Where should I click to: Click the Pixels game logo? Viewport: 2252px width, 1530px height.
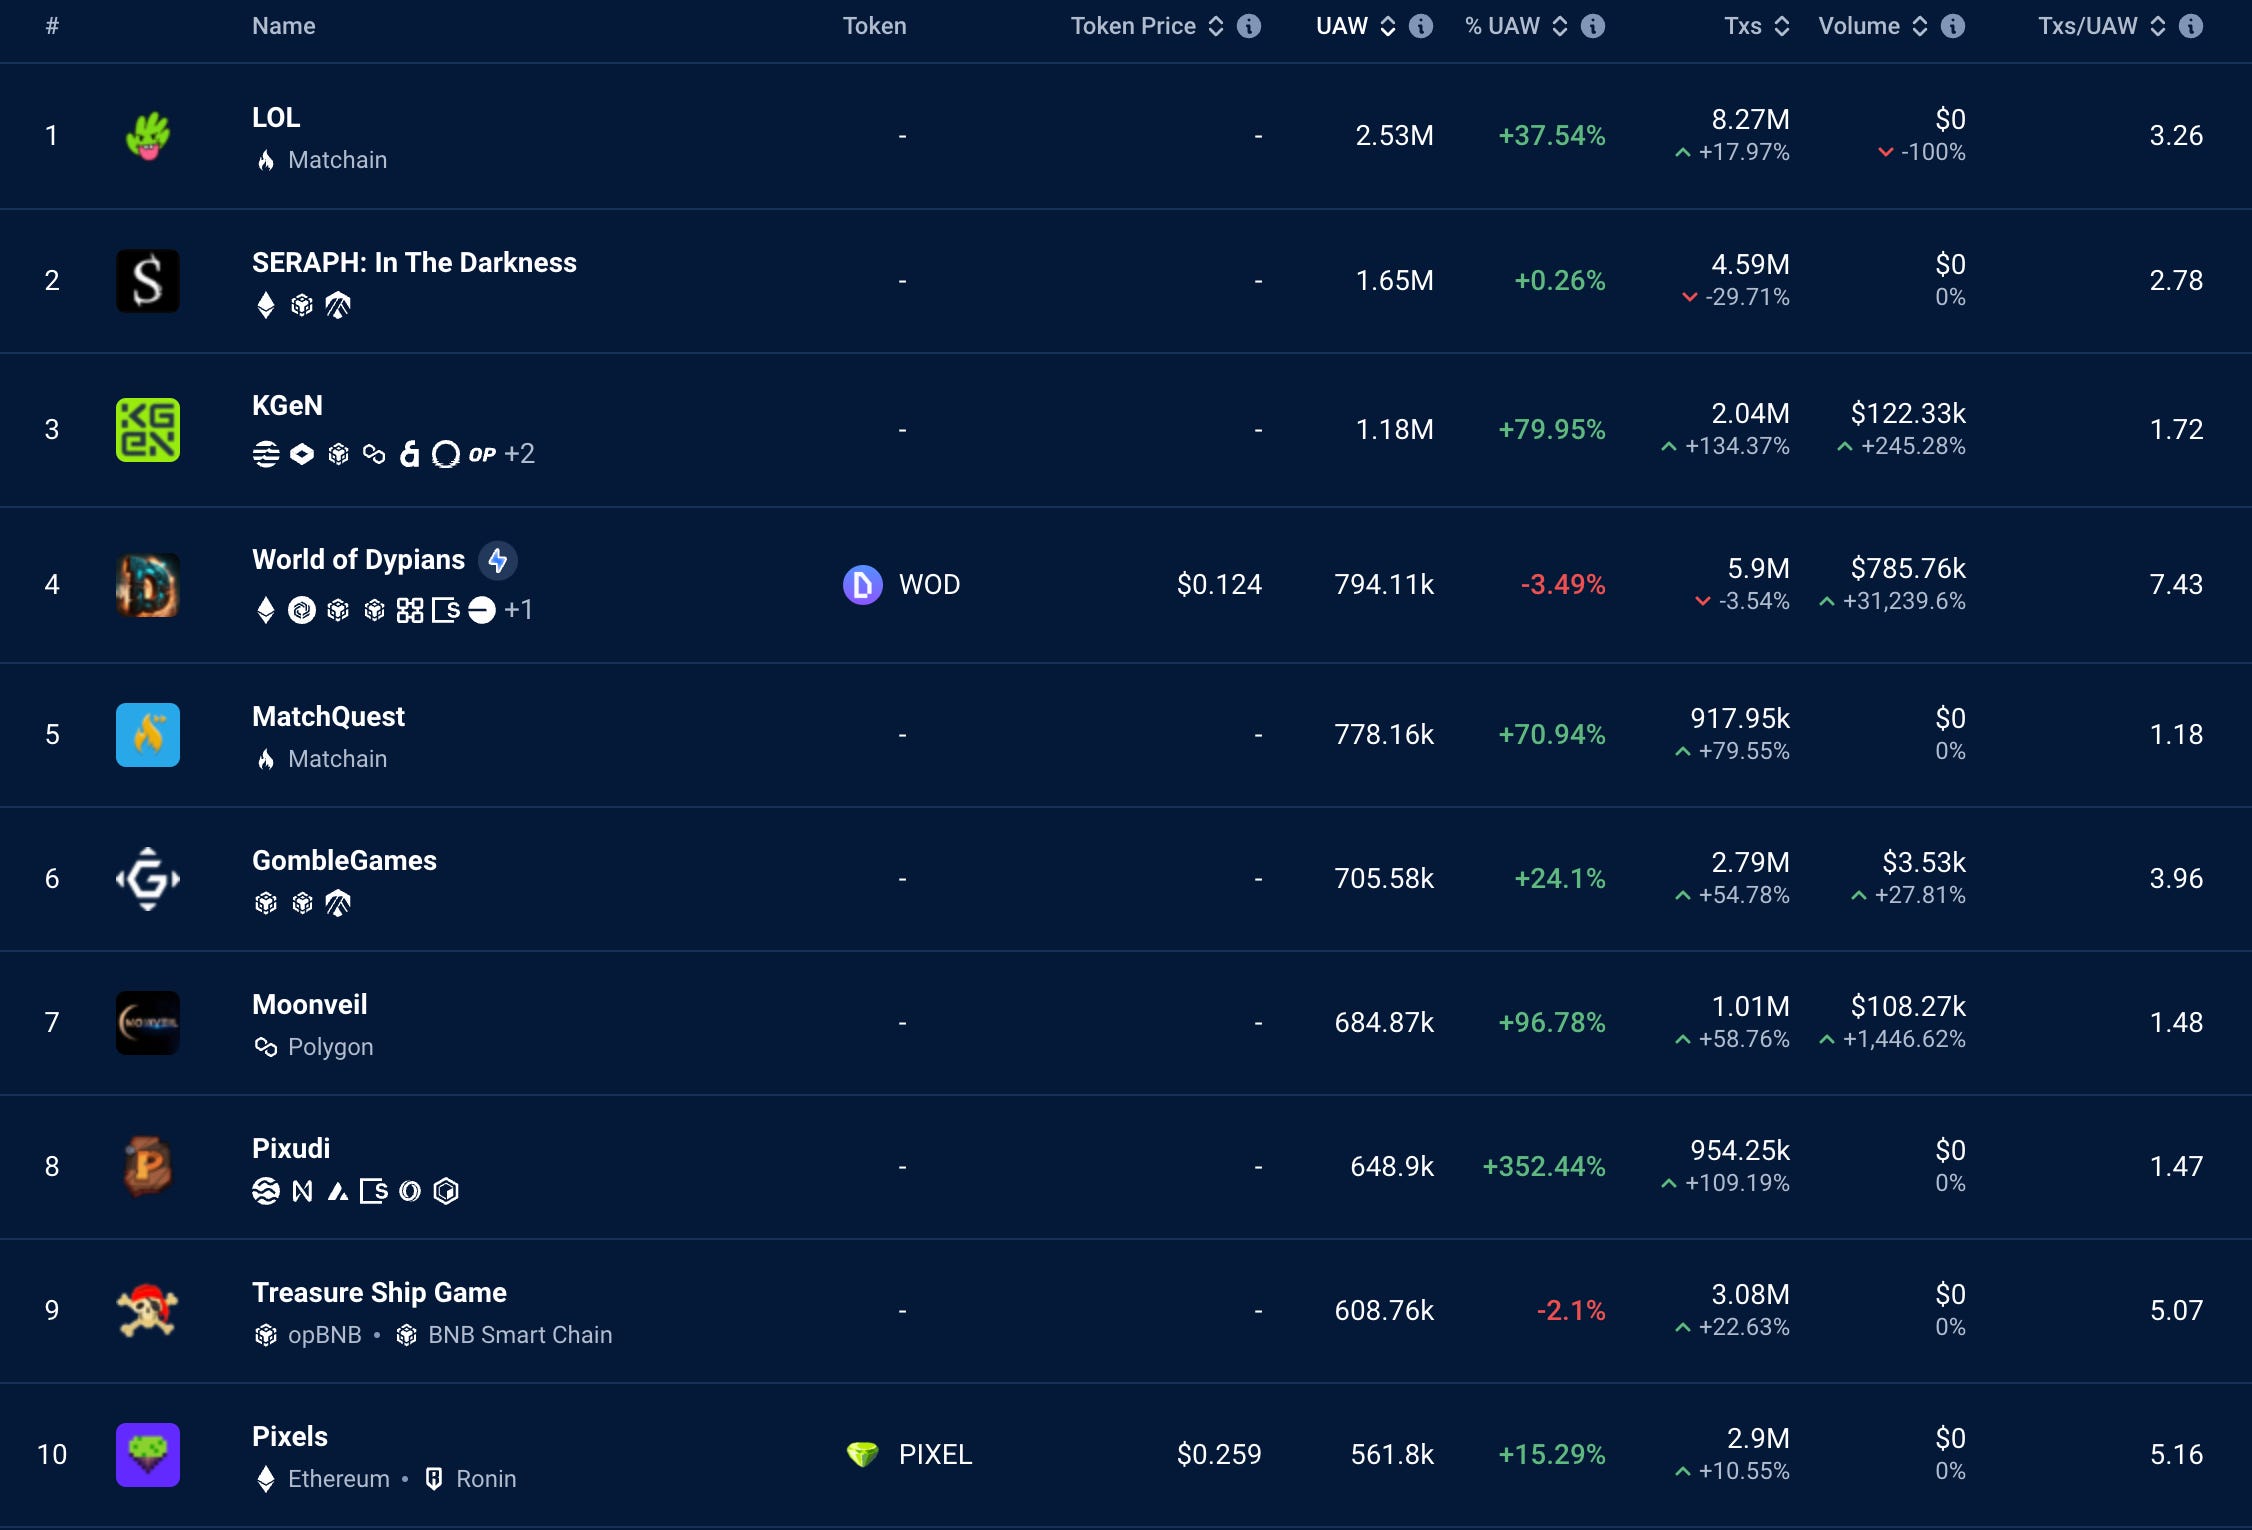pos(148,1454)
